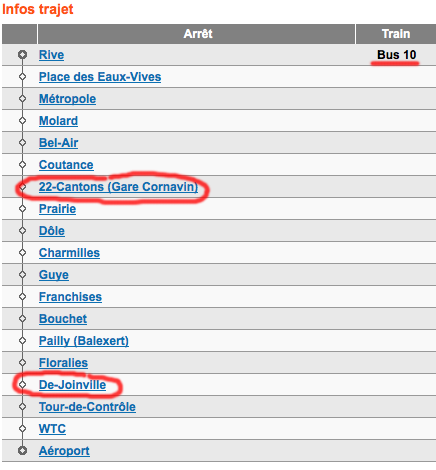The image size is (436, 470).
Task: Click the Aéroport terminus marker icon
Action: coord(22,451)
